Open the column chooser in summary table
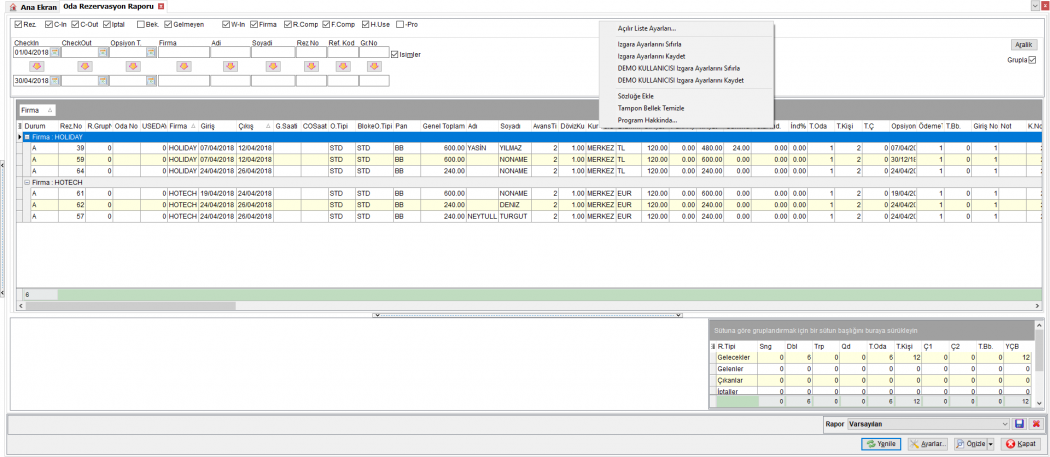Image resolution: width=1050 pixels, height=457 pixels. click(x=712, y=346)
